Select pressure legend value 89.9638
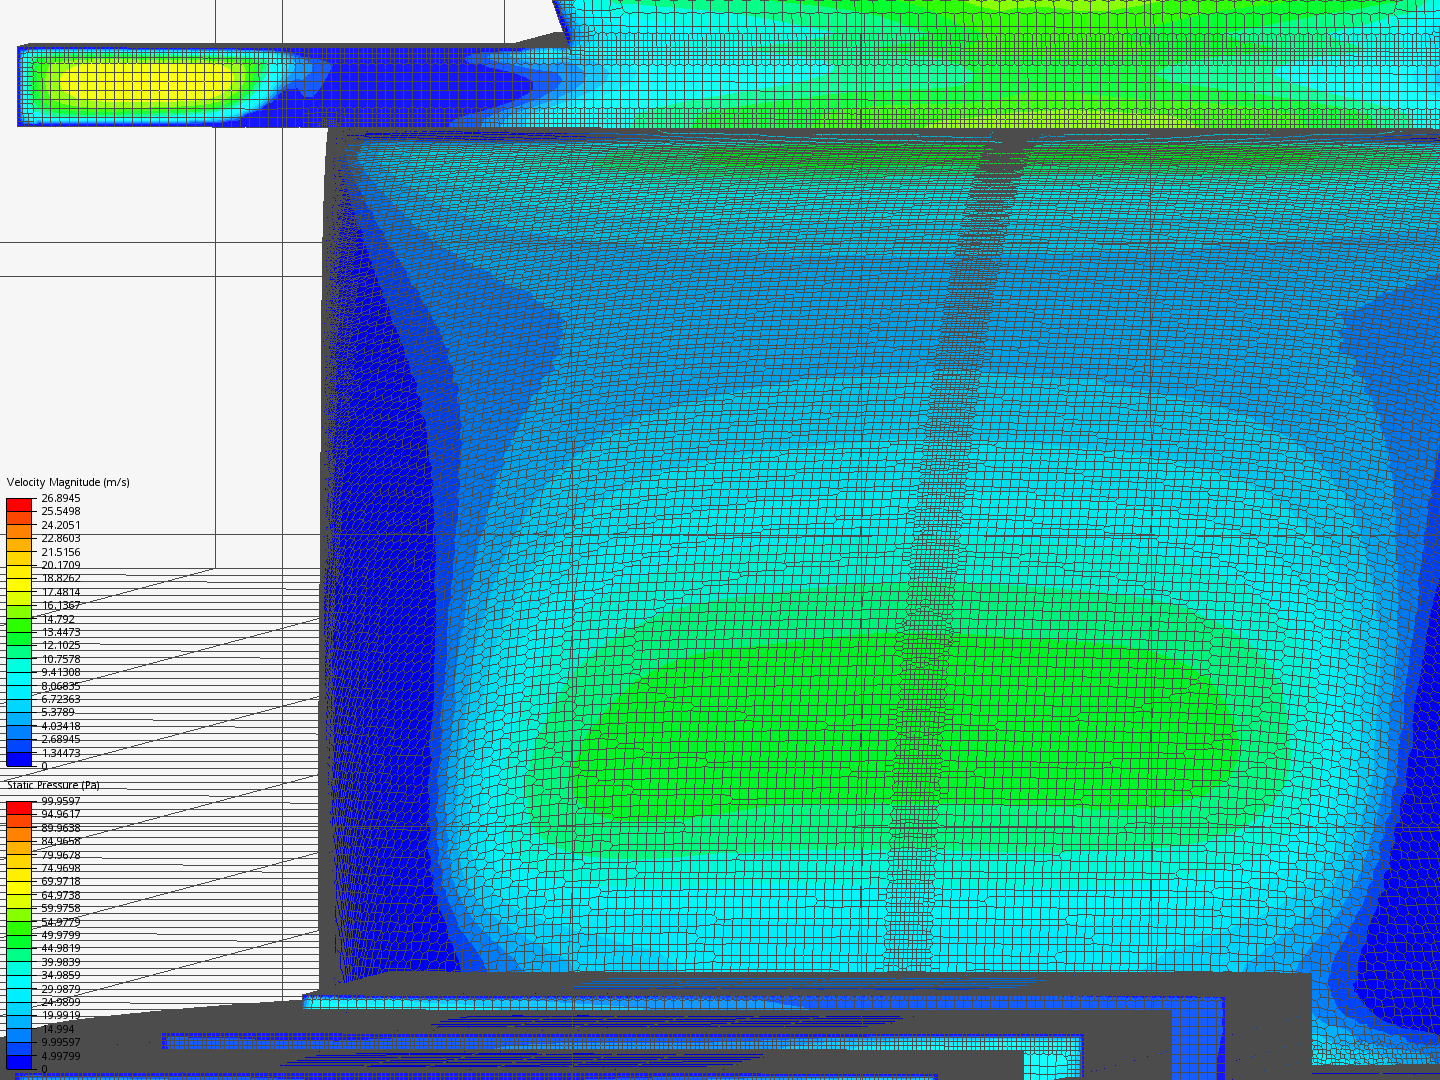 [61, 828]
